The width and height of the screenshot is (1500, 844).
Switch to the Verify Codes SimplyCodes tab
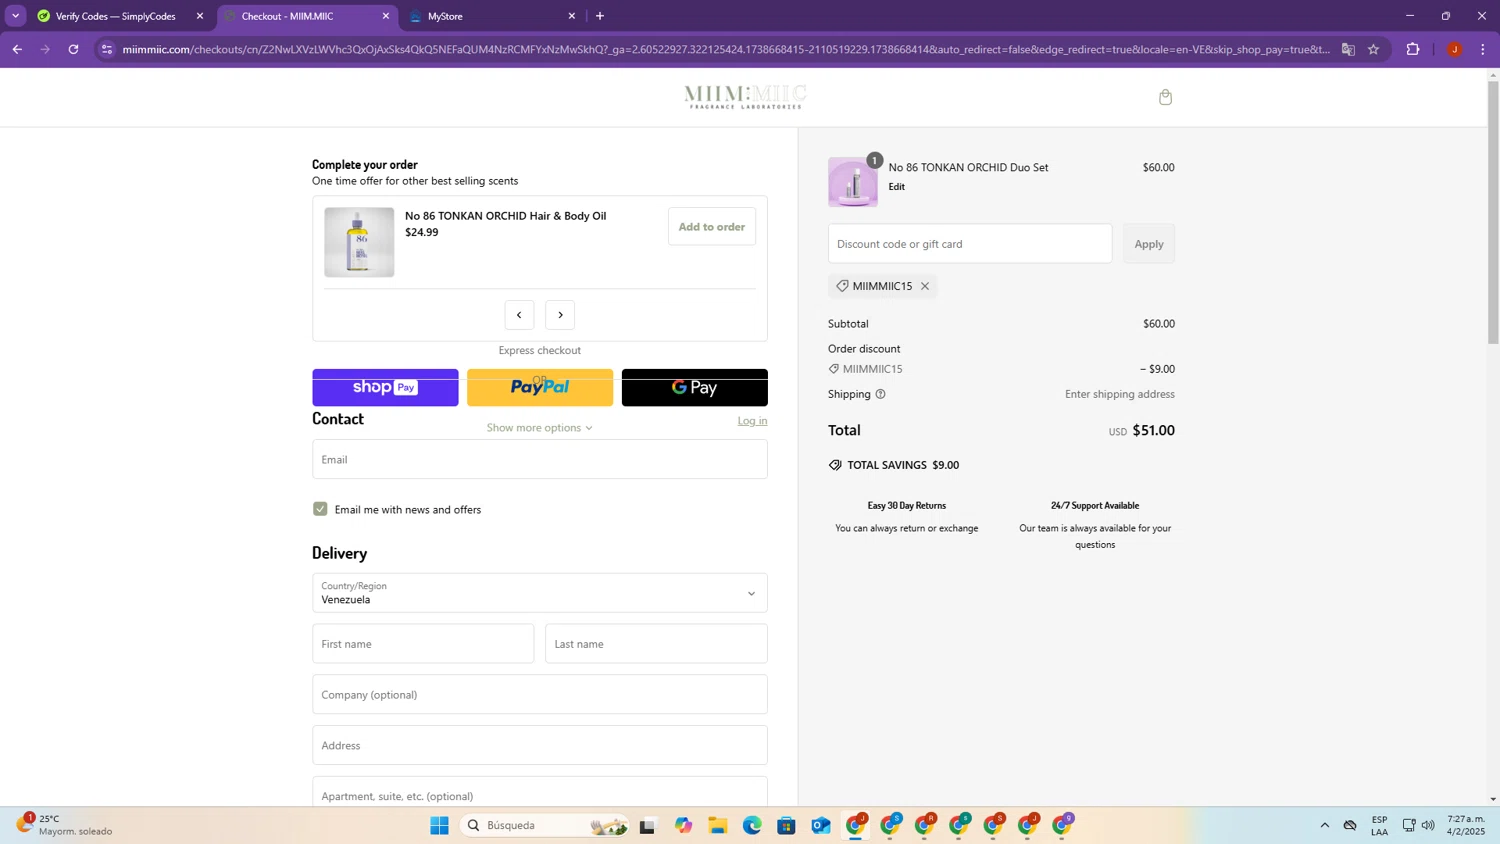click(115, 16)
